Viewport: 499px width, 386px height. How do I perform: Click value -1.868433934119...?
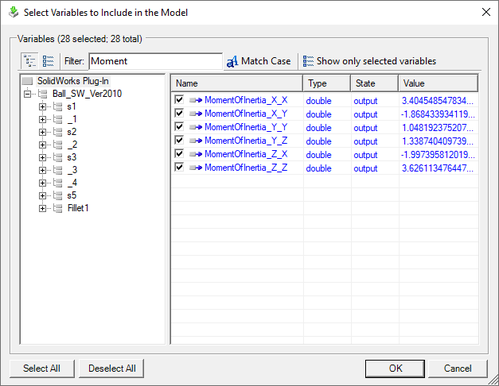[x=438, y=114]
